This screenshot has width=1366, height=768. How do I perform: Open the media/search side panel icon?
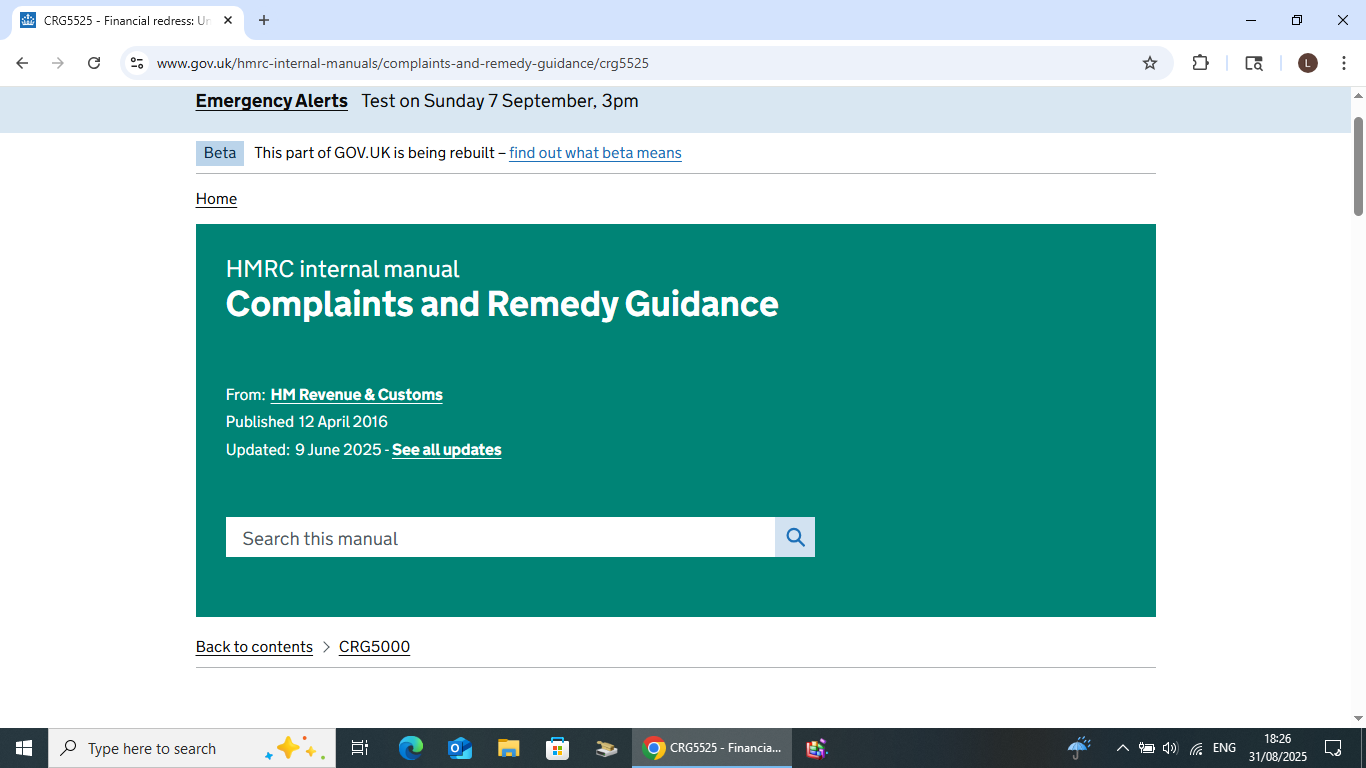(1253, 63)
